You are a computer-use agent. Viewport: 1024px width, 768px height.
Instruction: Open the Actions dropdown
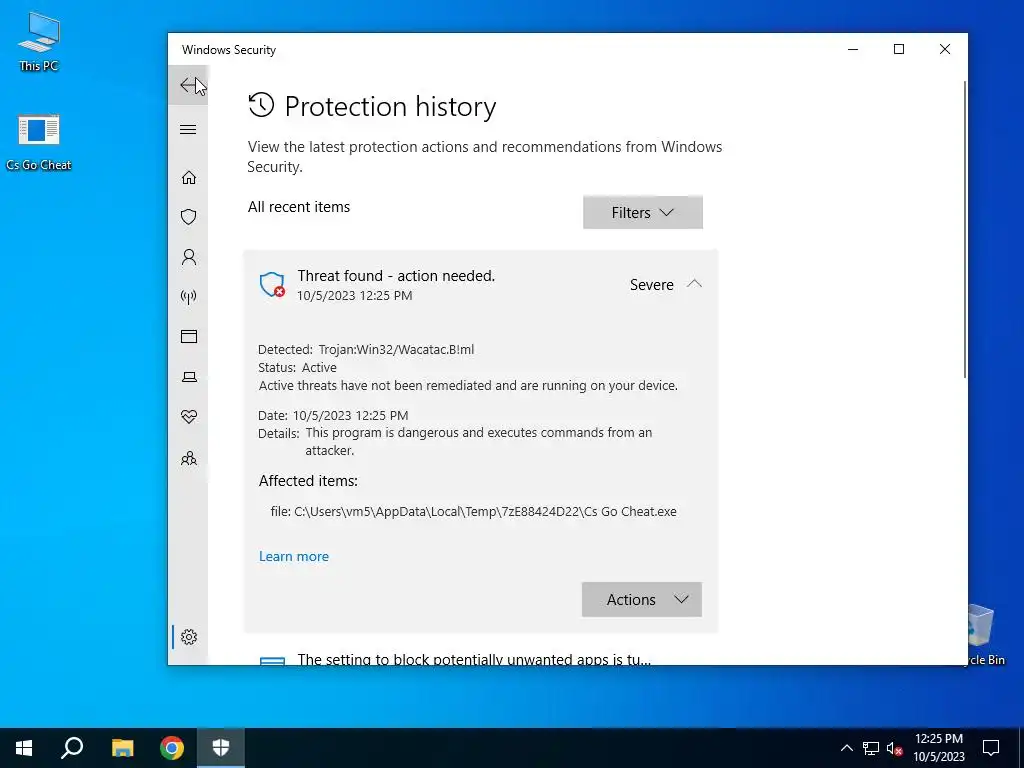click(641, 600)
